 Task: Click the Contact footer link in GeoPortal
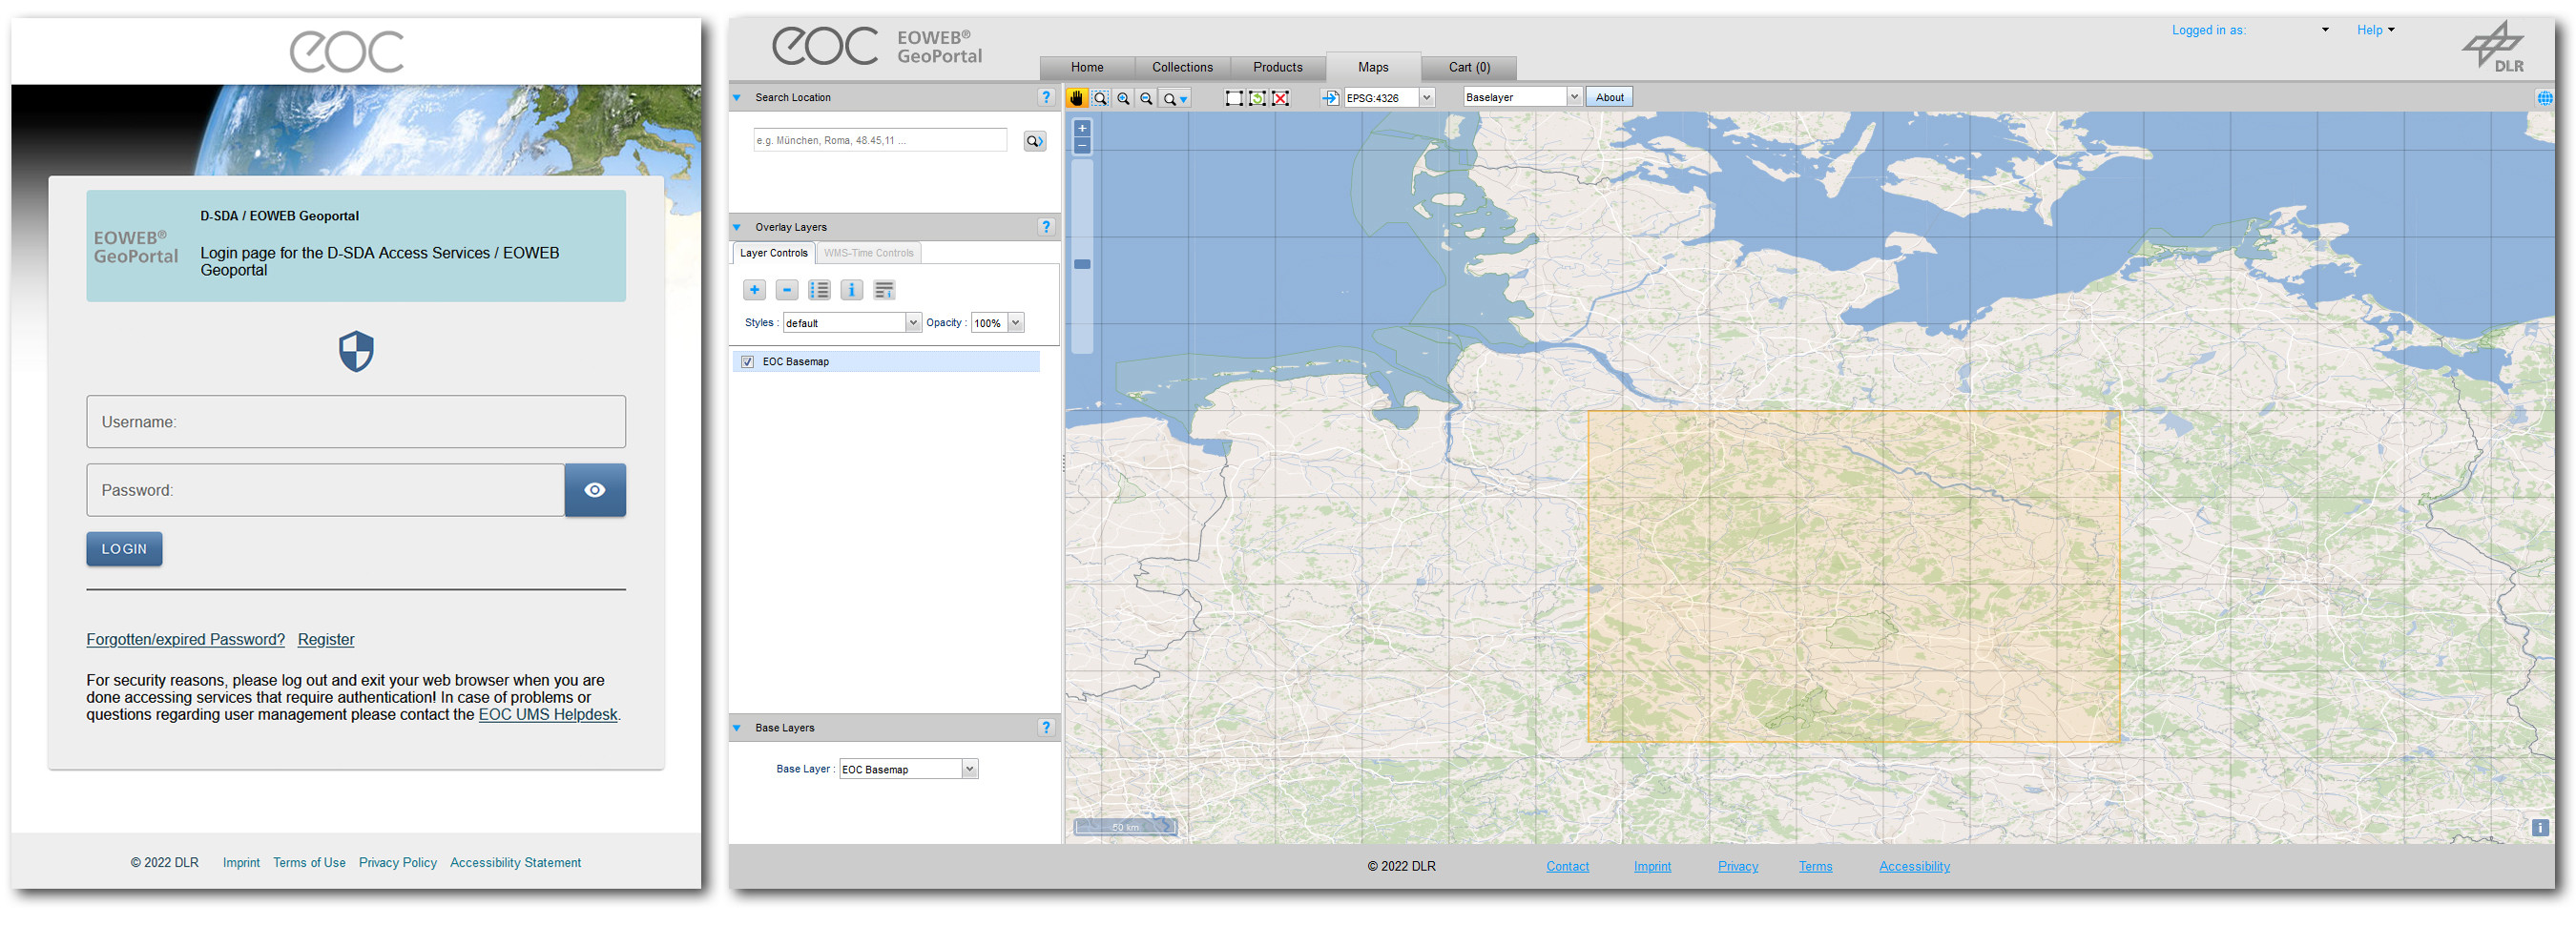[1567, 866]
